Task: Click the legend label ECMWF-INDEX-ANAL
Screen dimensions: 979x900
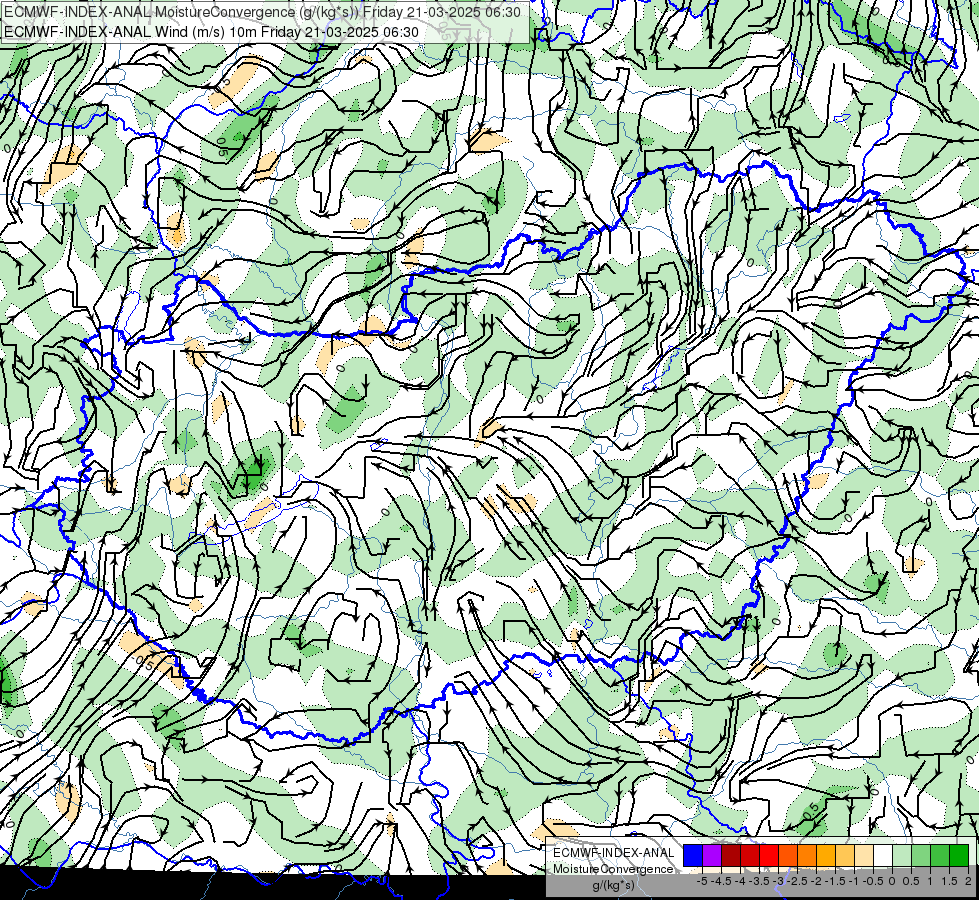Action: point(613,853)
